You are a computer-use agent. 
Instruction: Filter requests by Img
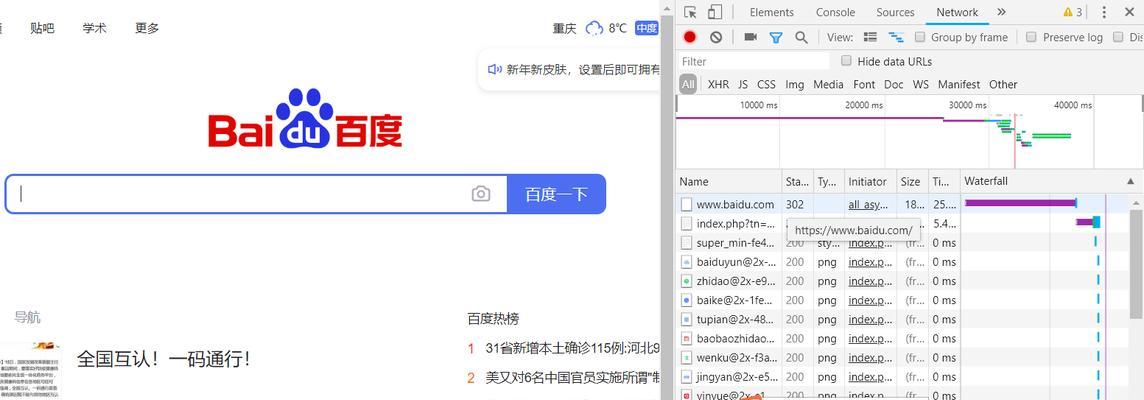795,85
